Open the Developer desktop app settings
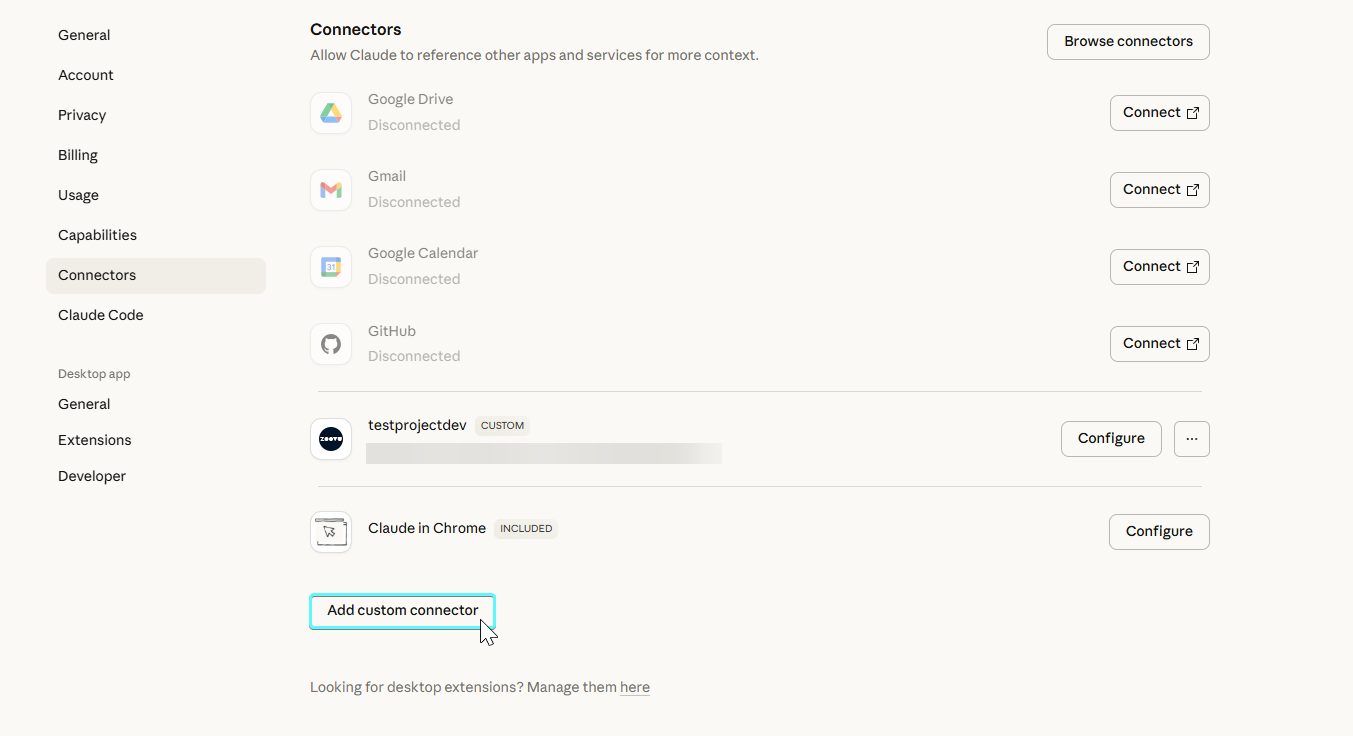The width and height of the screenshot is (1353, 736). pyautogui.click(x=92, y=476)
